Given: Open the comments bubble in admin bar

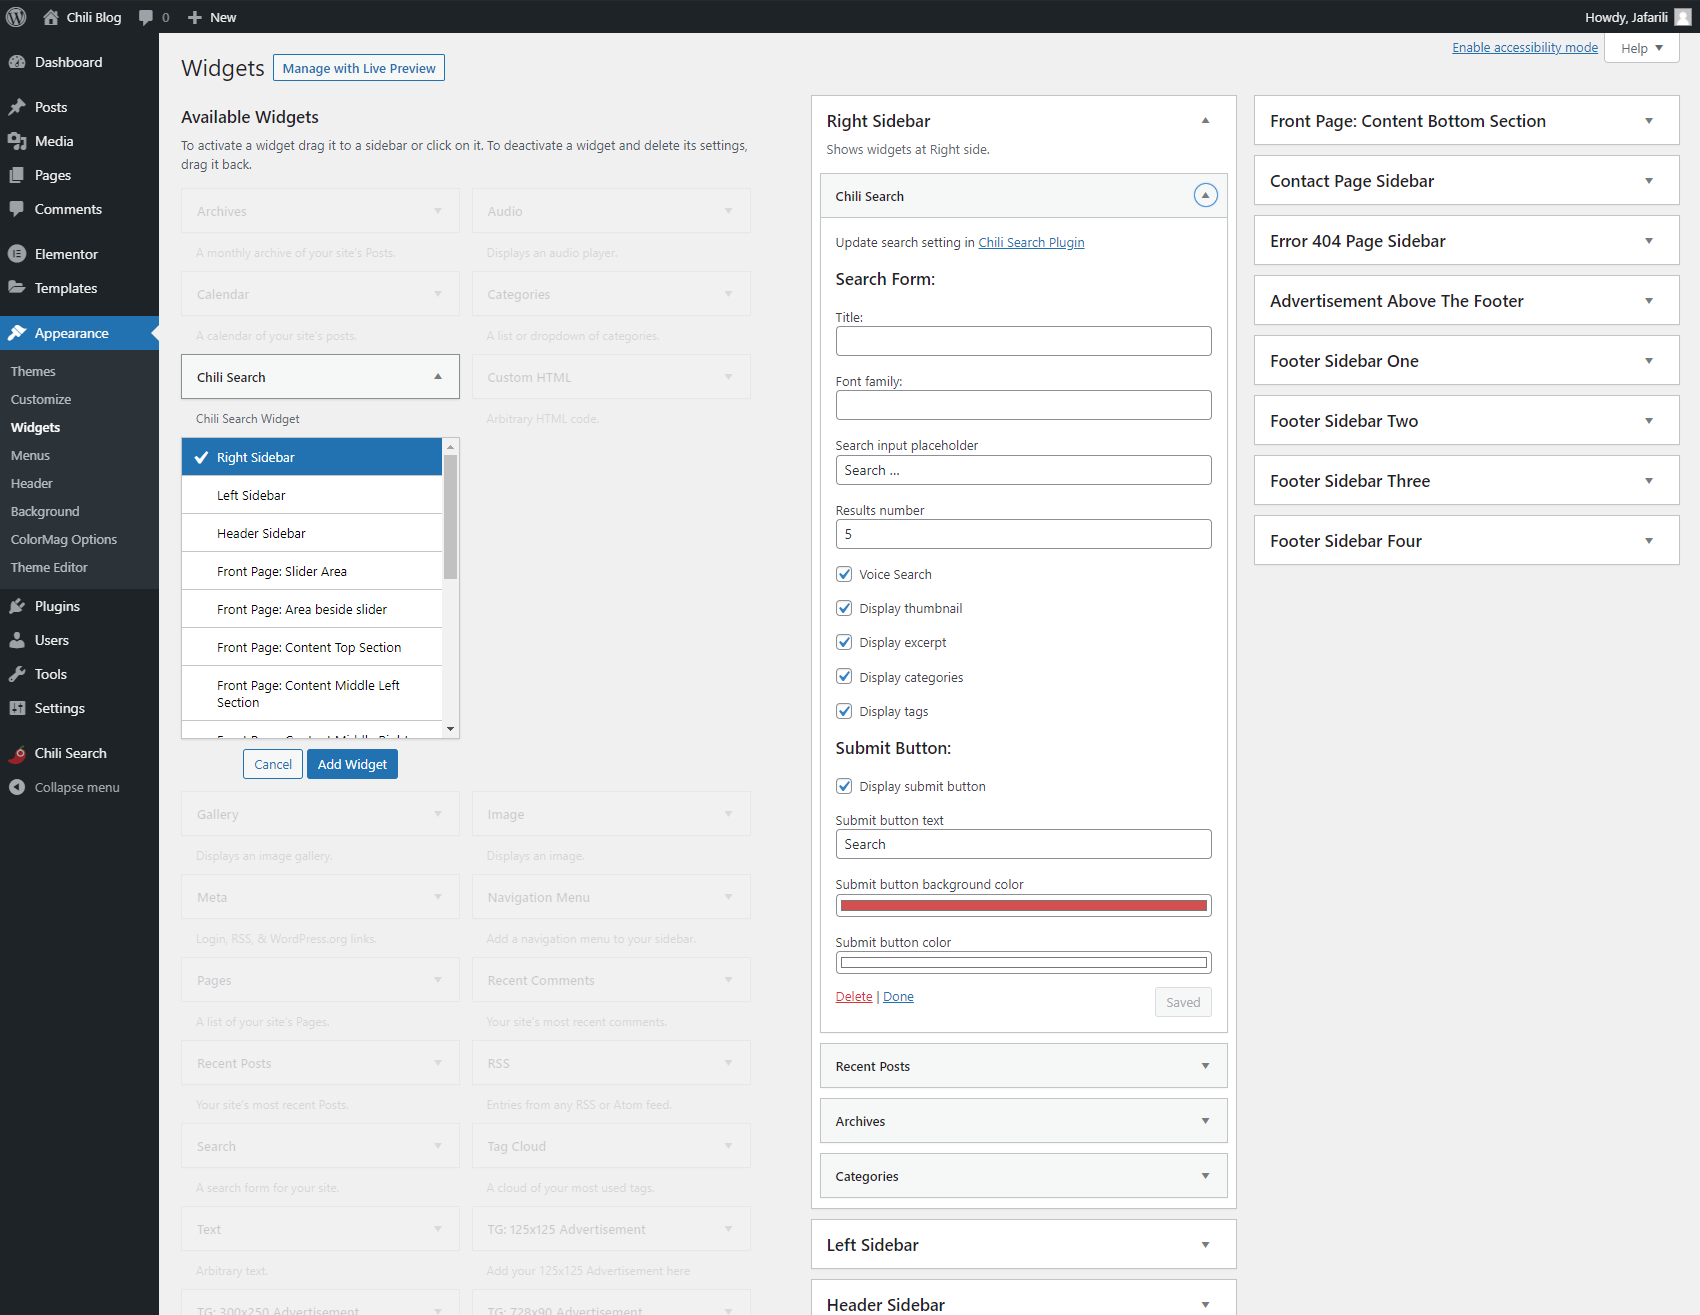Looking at the screenshot, I should tap(146, 17).
